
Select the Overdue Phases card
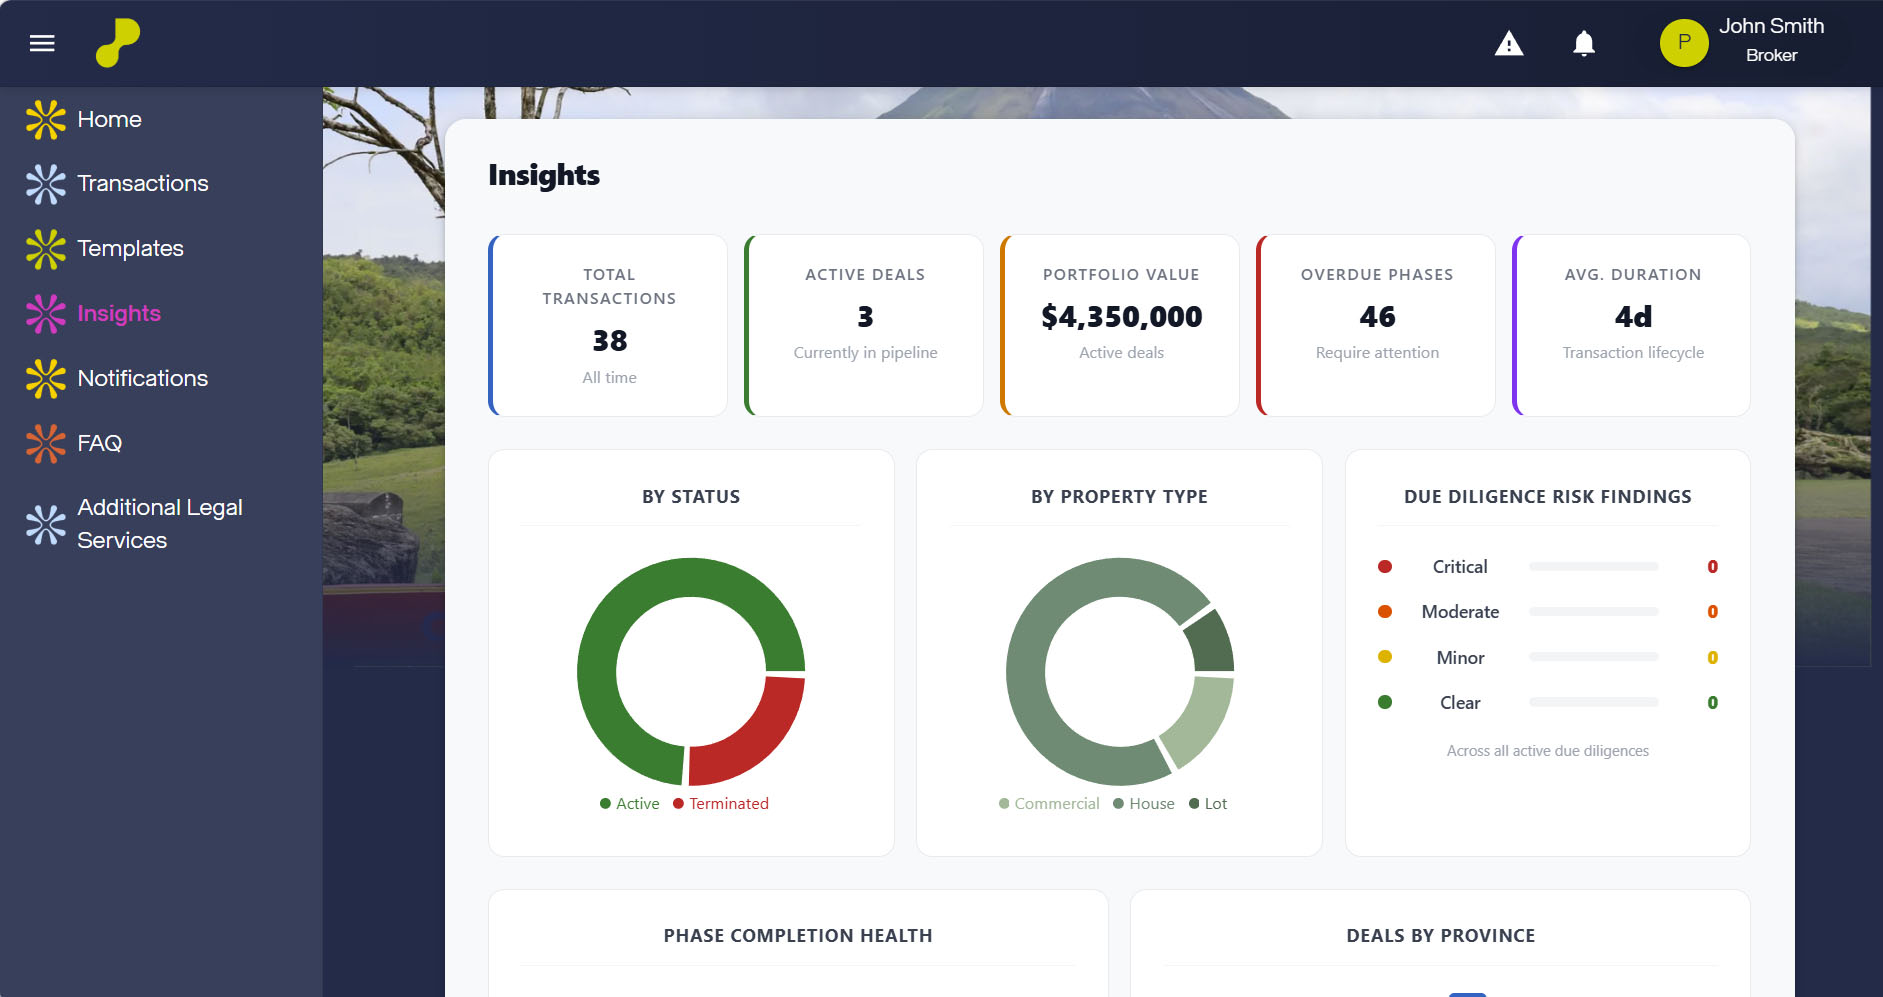[x=1376, y=325]
